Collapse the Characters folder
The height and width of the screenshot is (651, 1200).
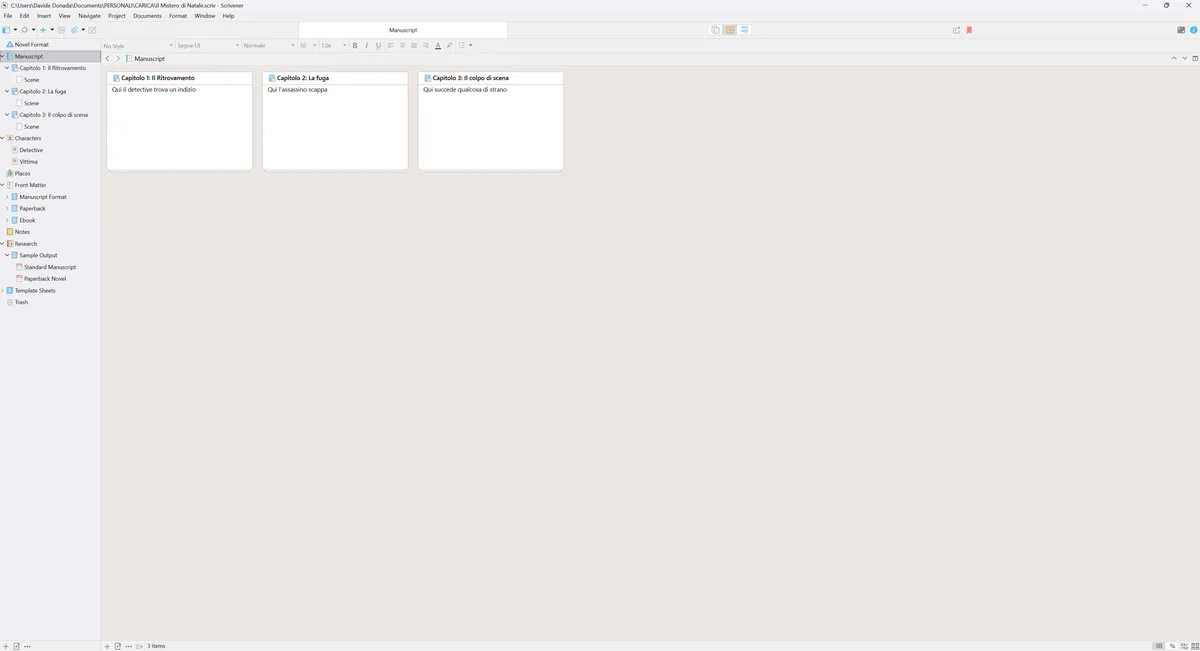pyautogui.click(x=3, y=138)
